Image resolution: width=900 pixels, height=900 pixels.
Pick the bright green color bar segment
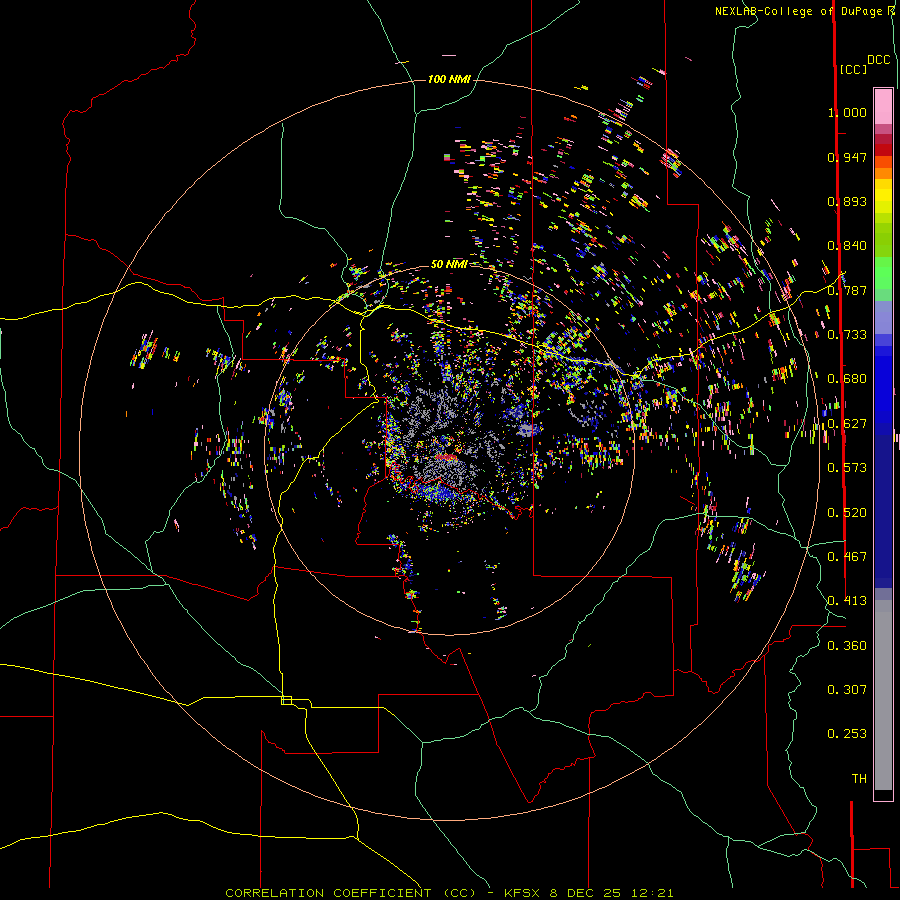(x=883, y=273)
